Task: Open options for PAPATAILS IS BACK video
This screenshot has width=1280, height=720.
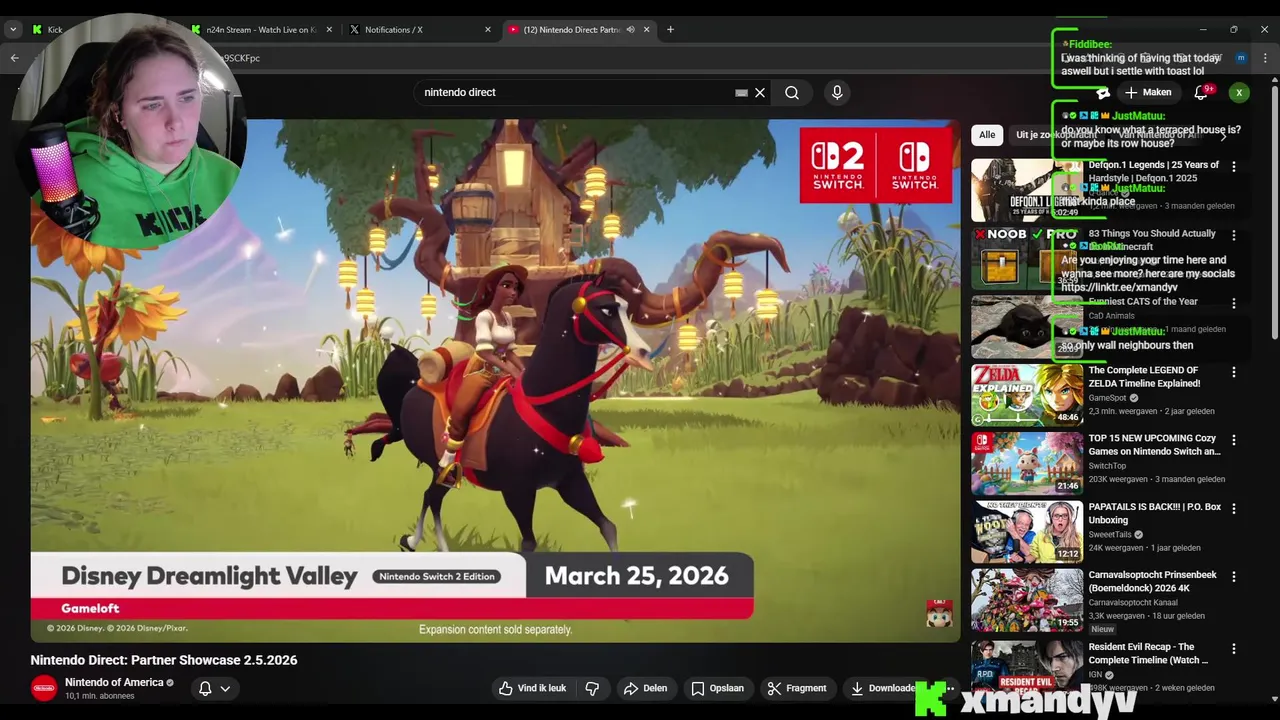Action: tap(1233, 508)
